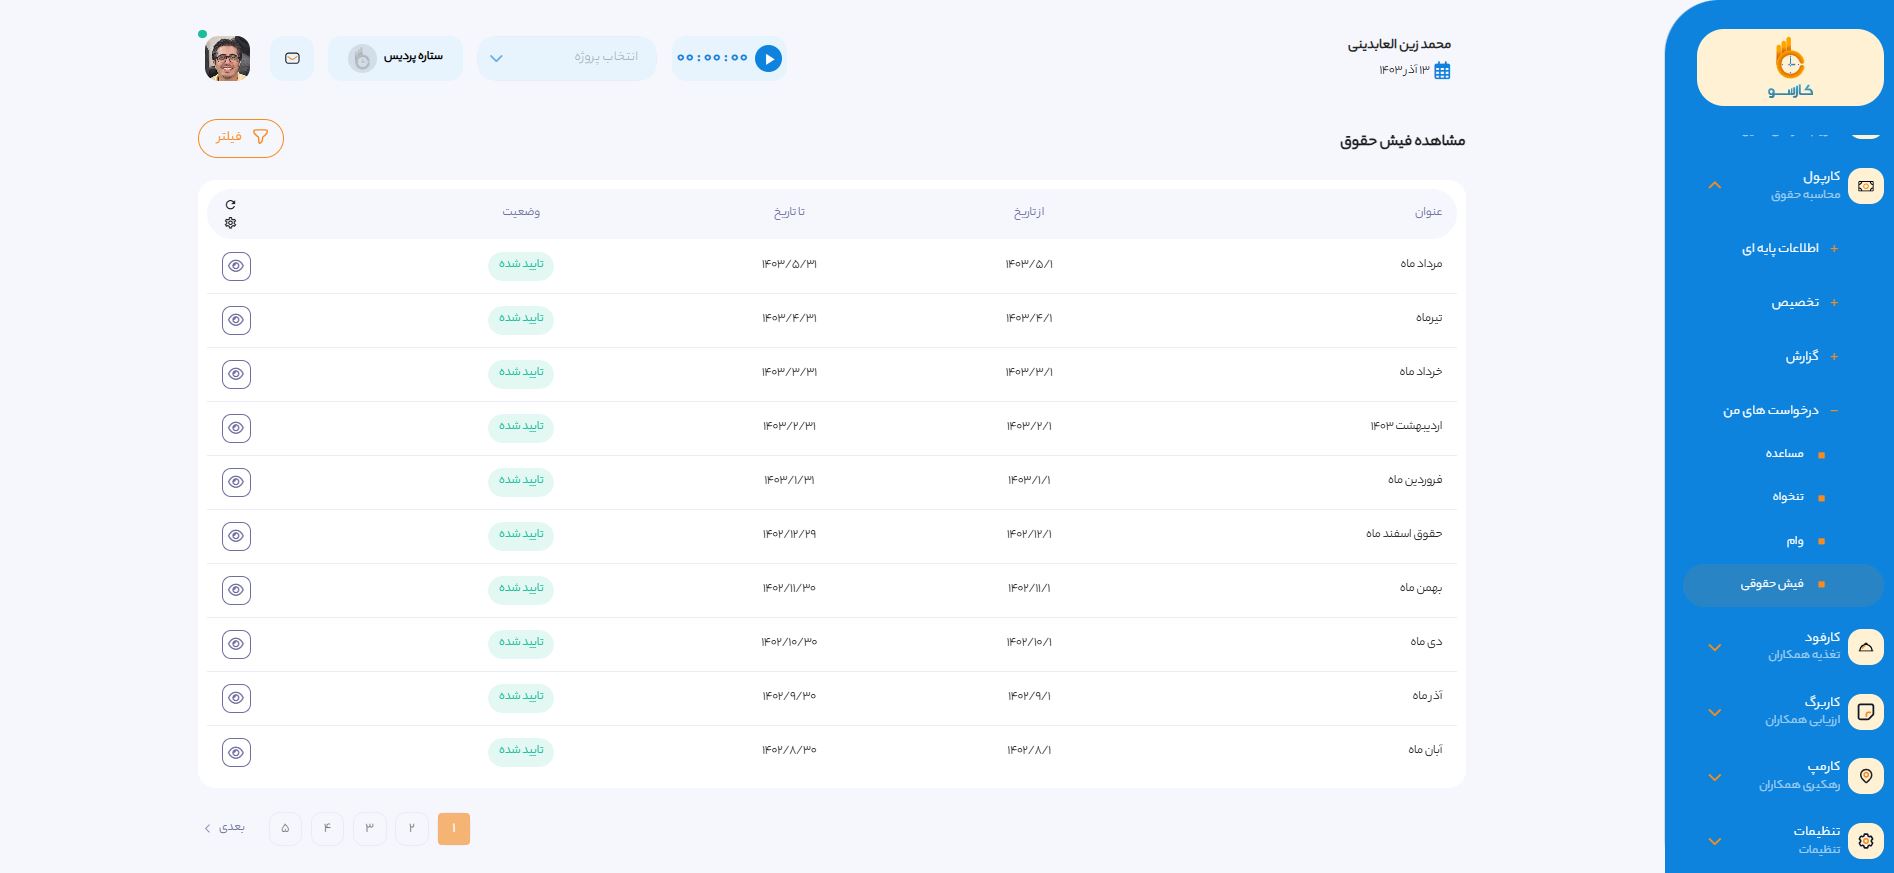The image size is (1894, 873).
Task: Click the Karfood module icon in sidebar
Action: [1865, 647]
